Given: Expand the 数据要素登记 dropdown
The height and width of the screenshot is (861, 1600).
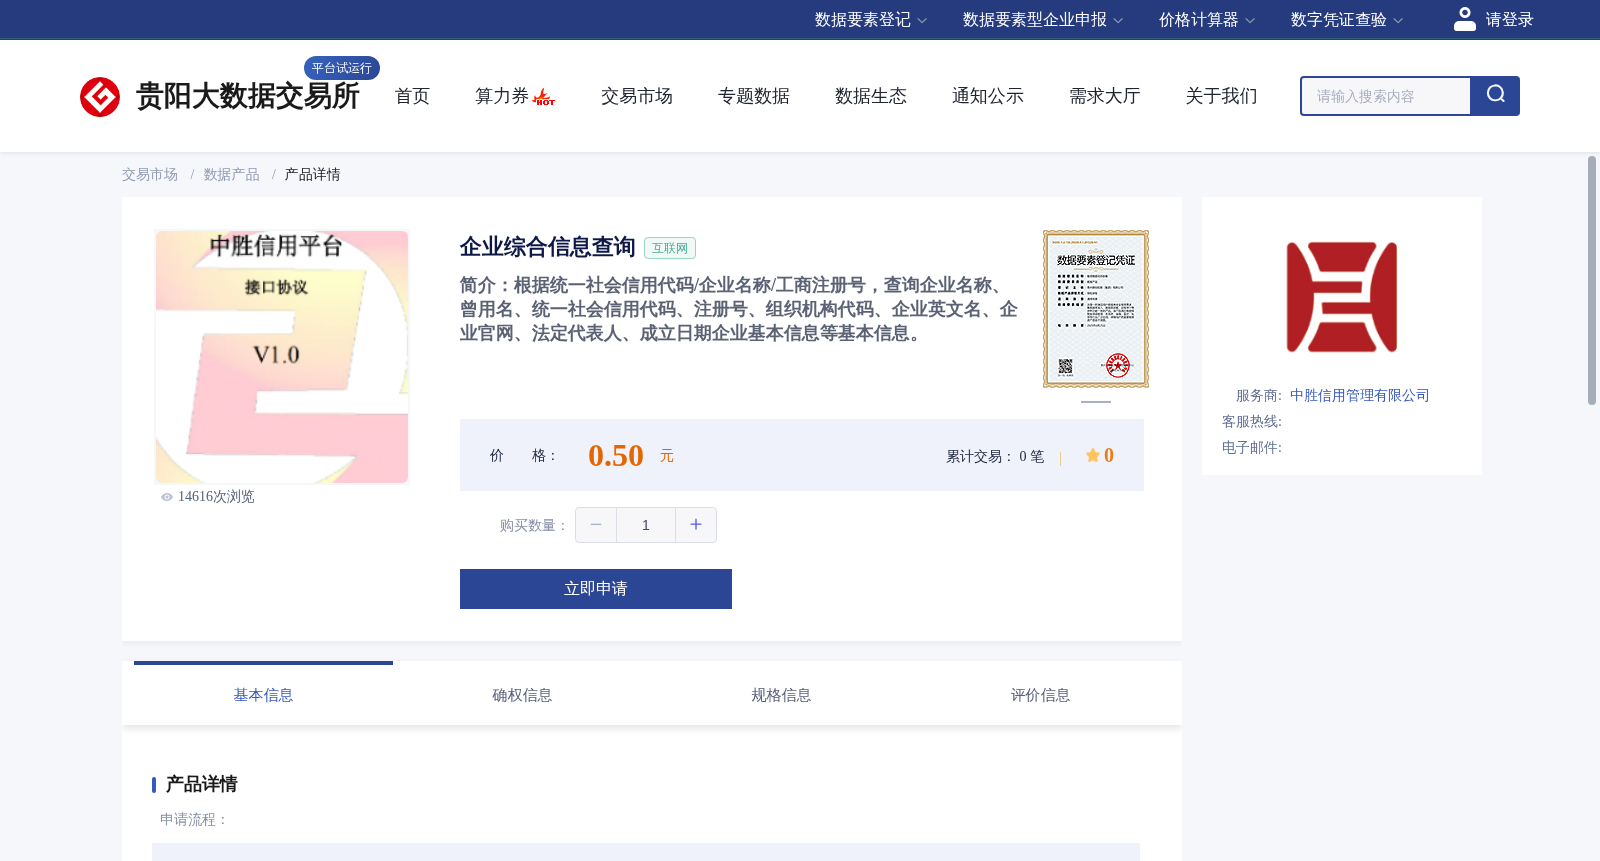Looking at the screenshot, I should pos(871,20).
